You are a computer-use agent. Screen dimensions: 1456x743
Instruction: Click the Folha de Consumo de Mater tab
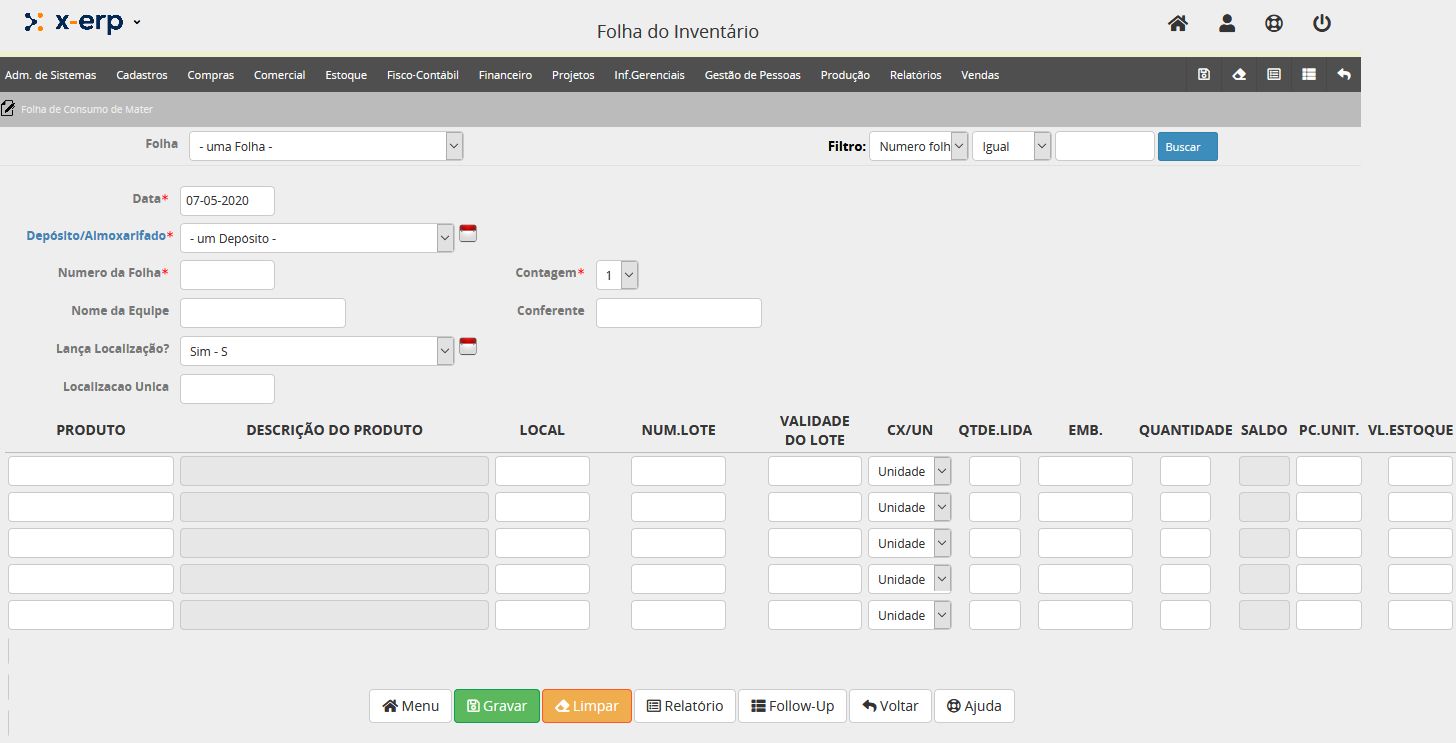pos(87,109)
